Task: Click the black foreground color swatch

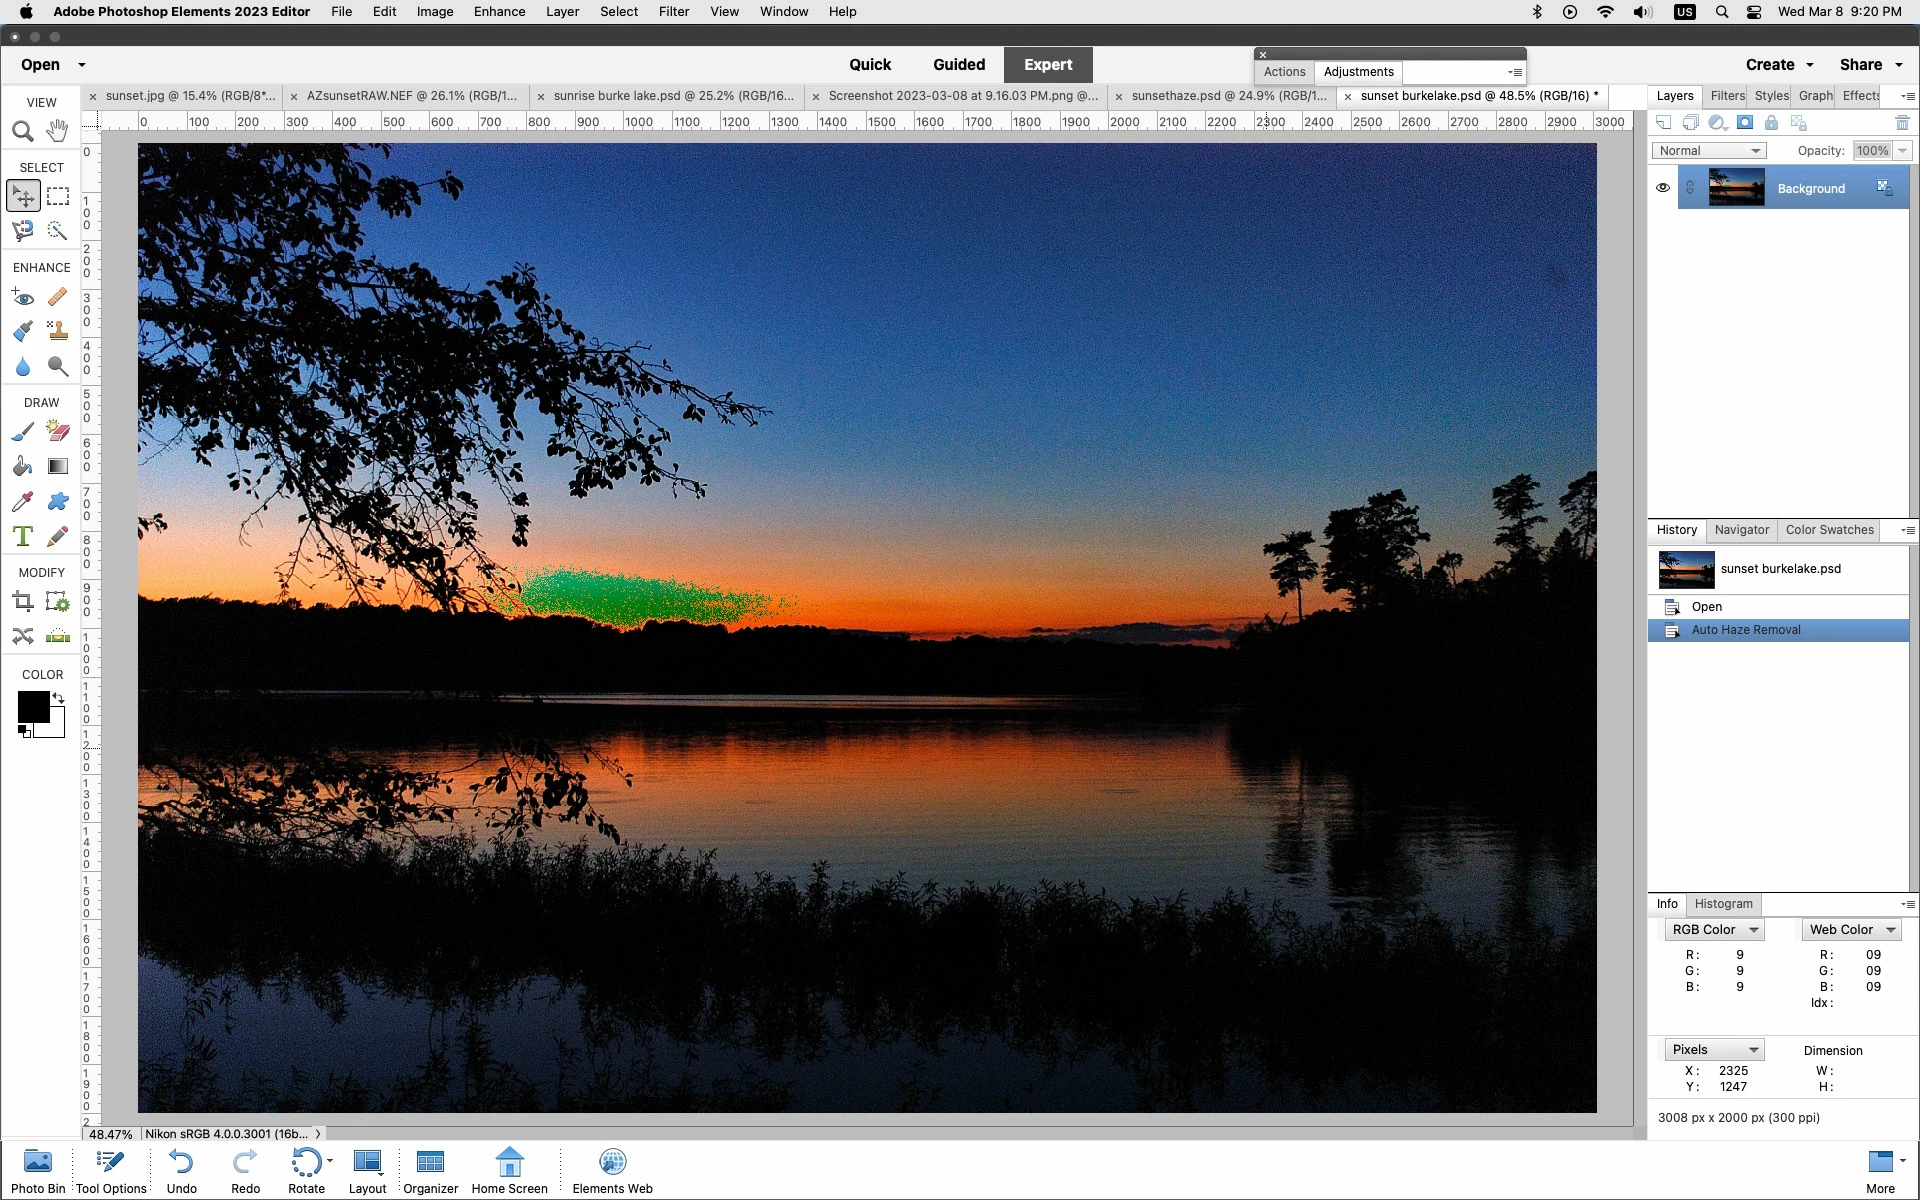Action: [32, 706]
